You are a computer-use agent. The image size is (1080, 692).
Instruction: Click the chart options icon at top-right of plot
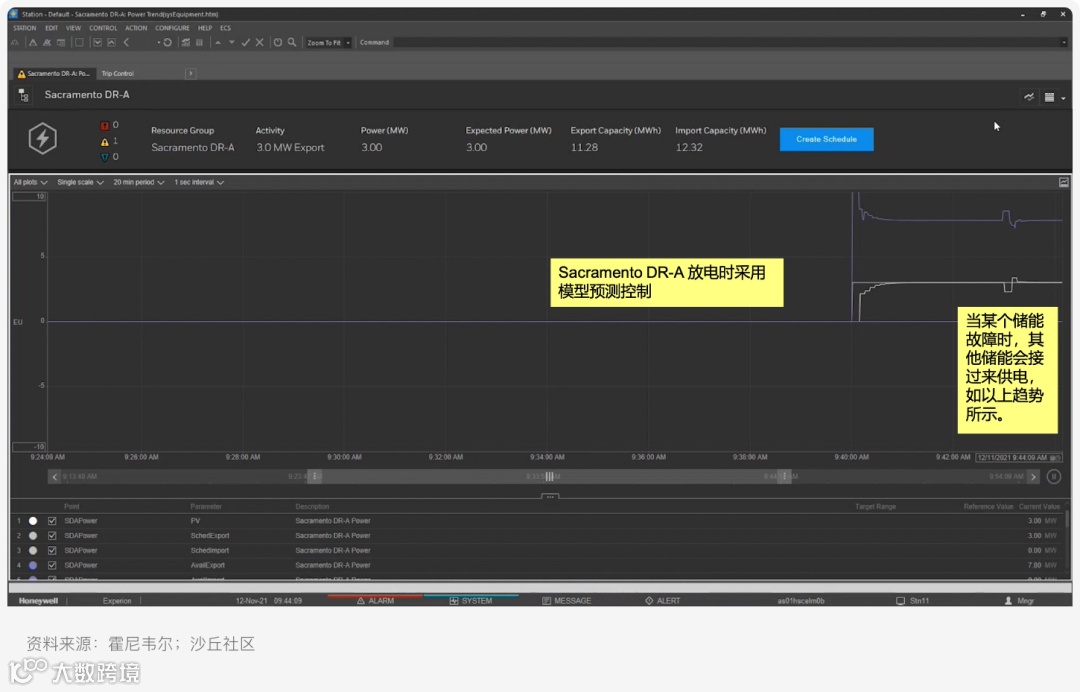pos(1063,182)
